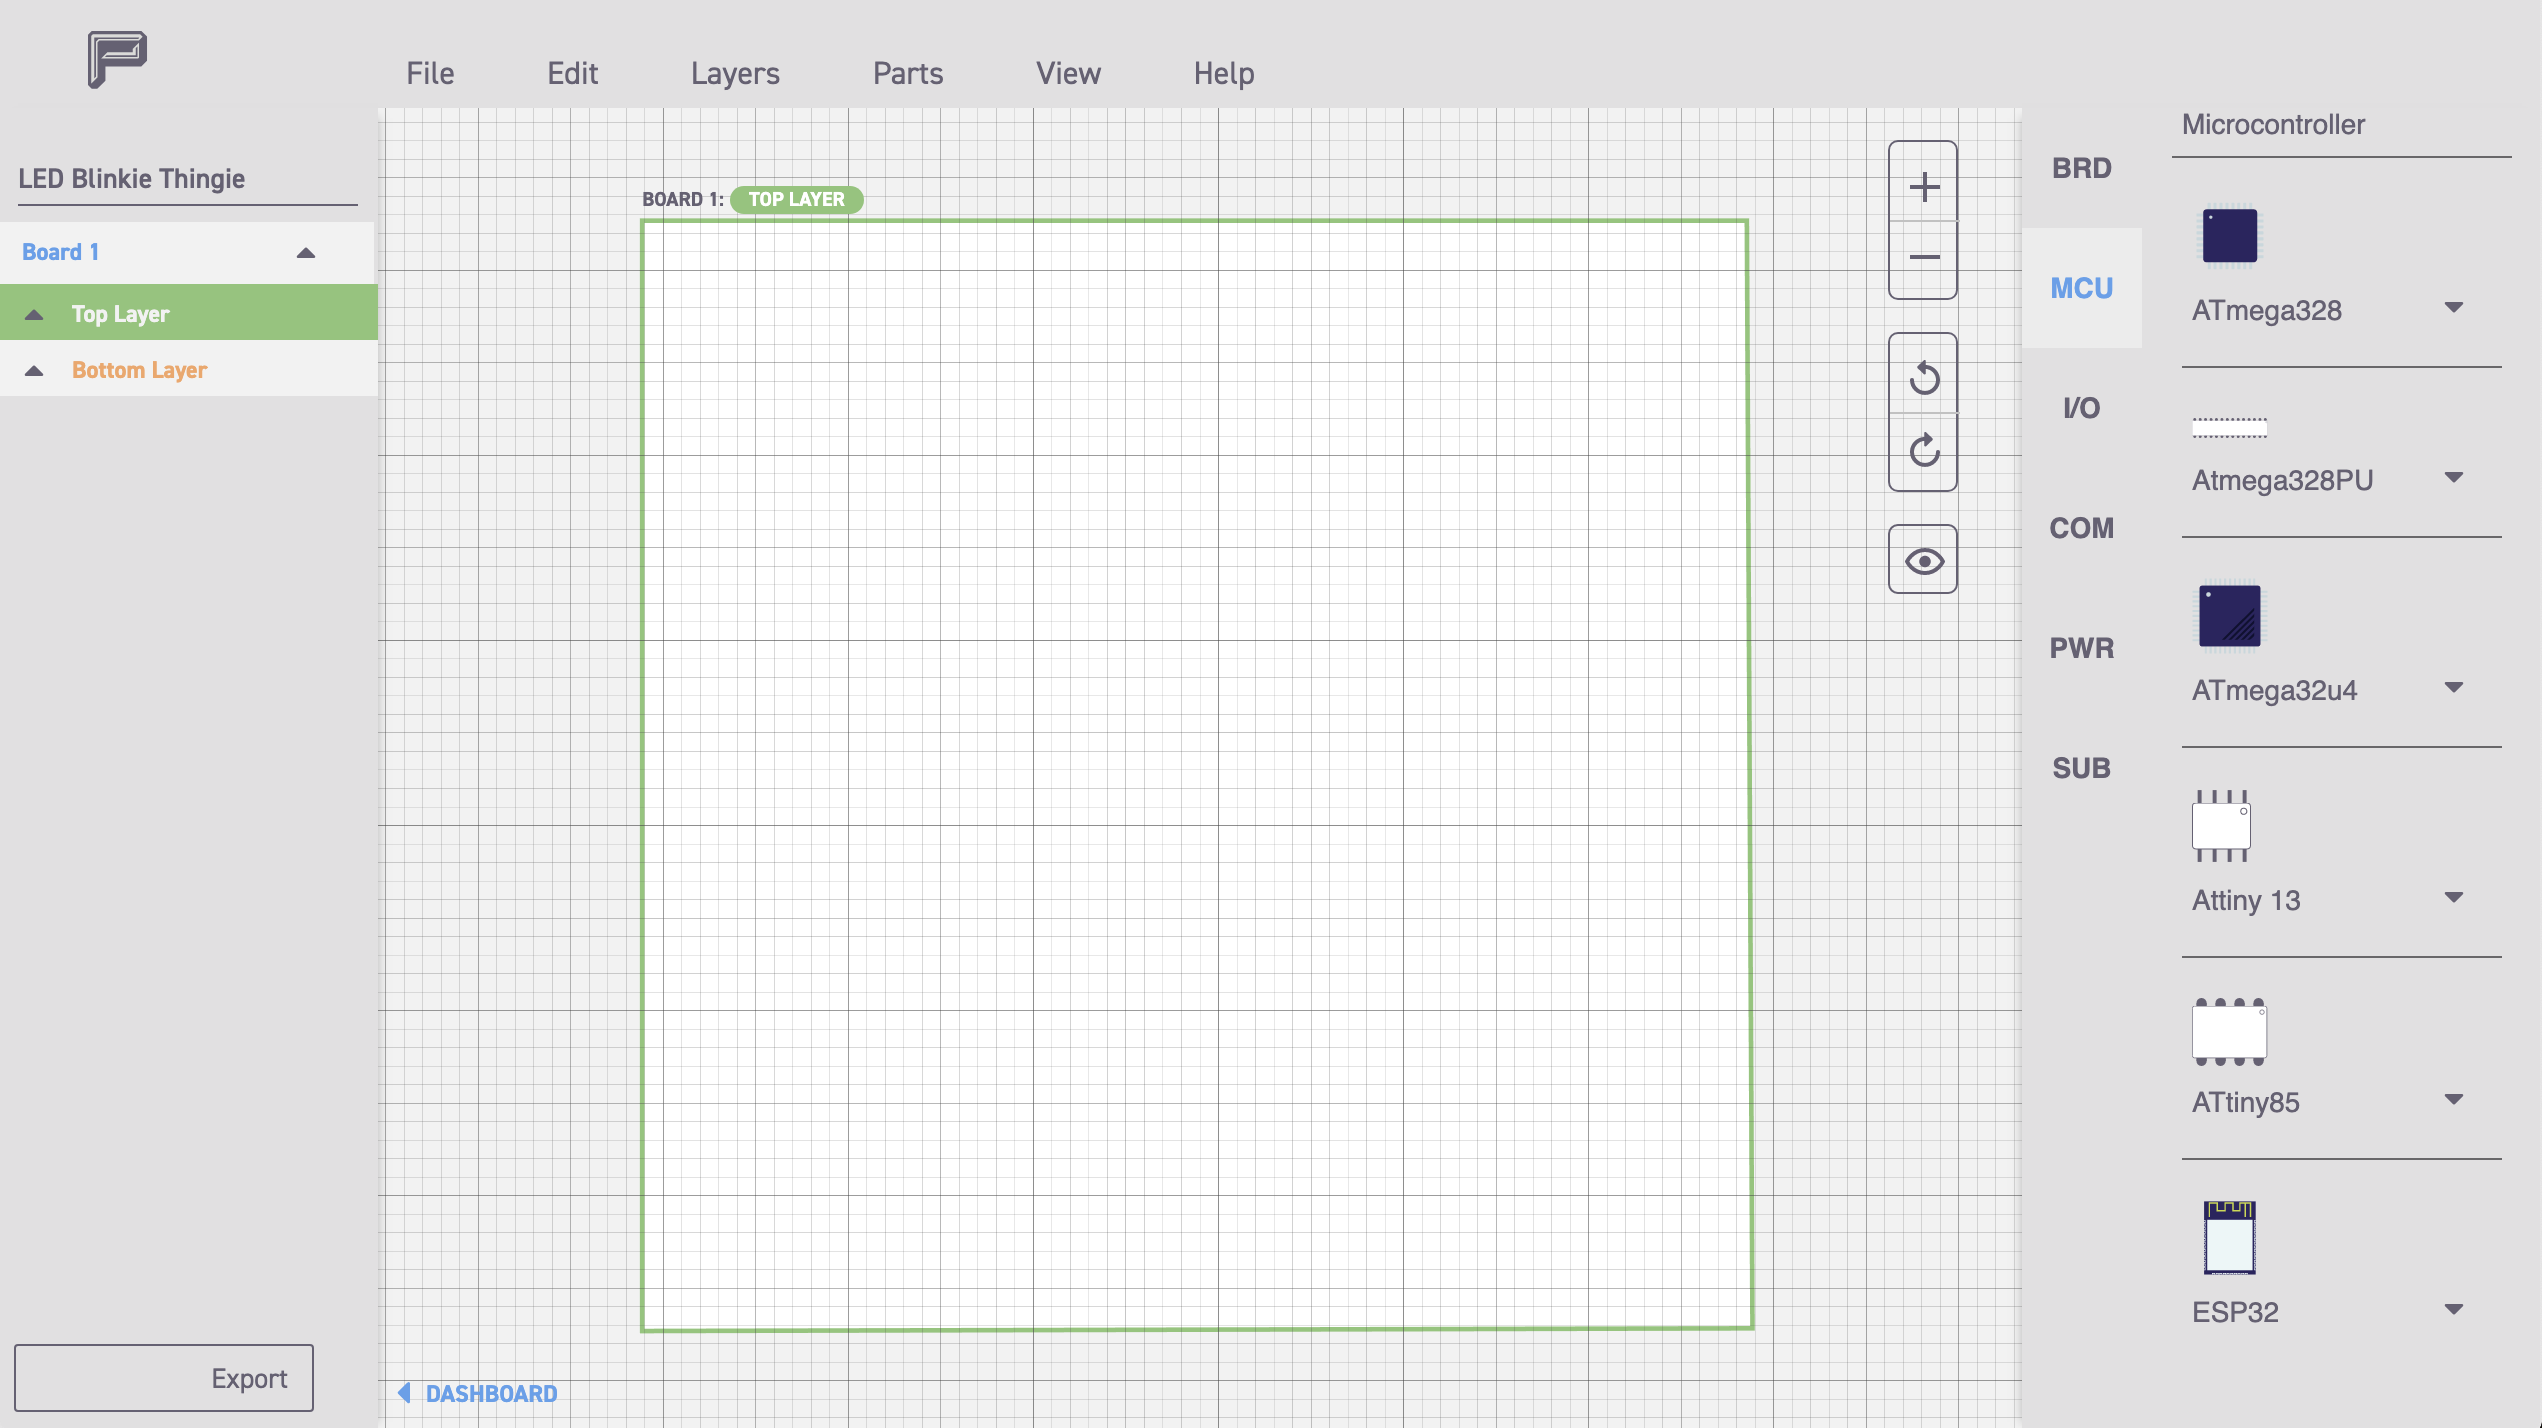Screen dimensions: 2542x1428
Task: Click the Export button
Action: [x=162, y=1379]
